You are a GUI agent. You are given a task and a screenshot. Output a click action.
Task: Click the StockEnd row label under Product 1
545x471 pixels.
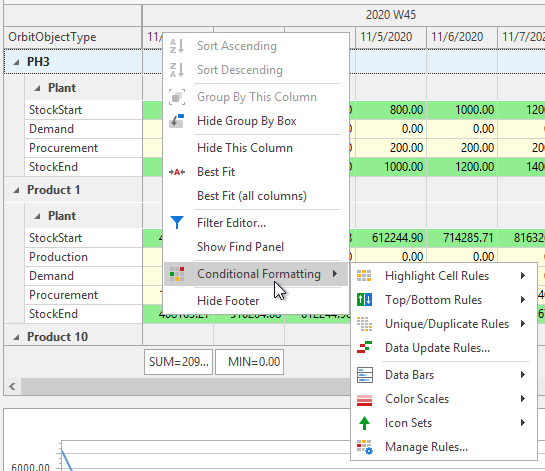83,314
